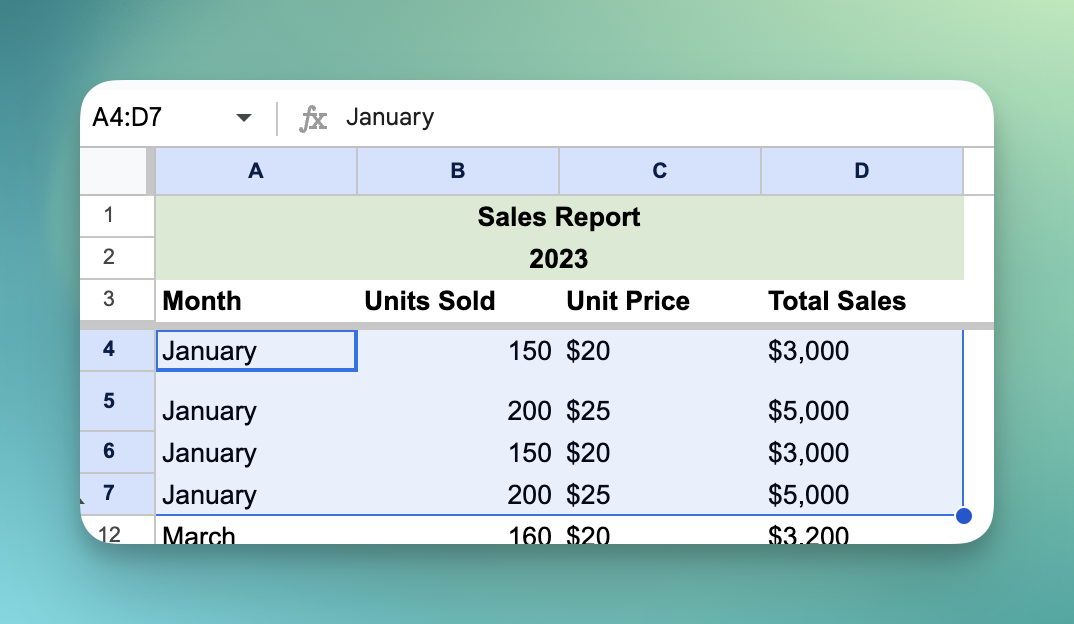The image size is (1074, 624).
Task: Select column header A
Action: [x=255, y=171]
